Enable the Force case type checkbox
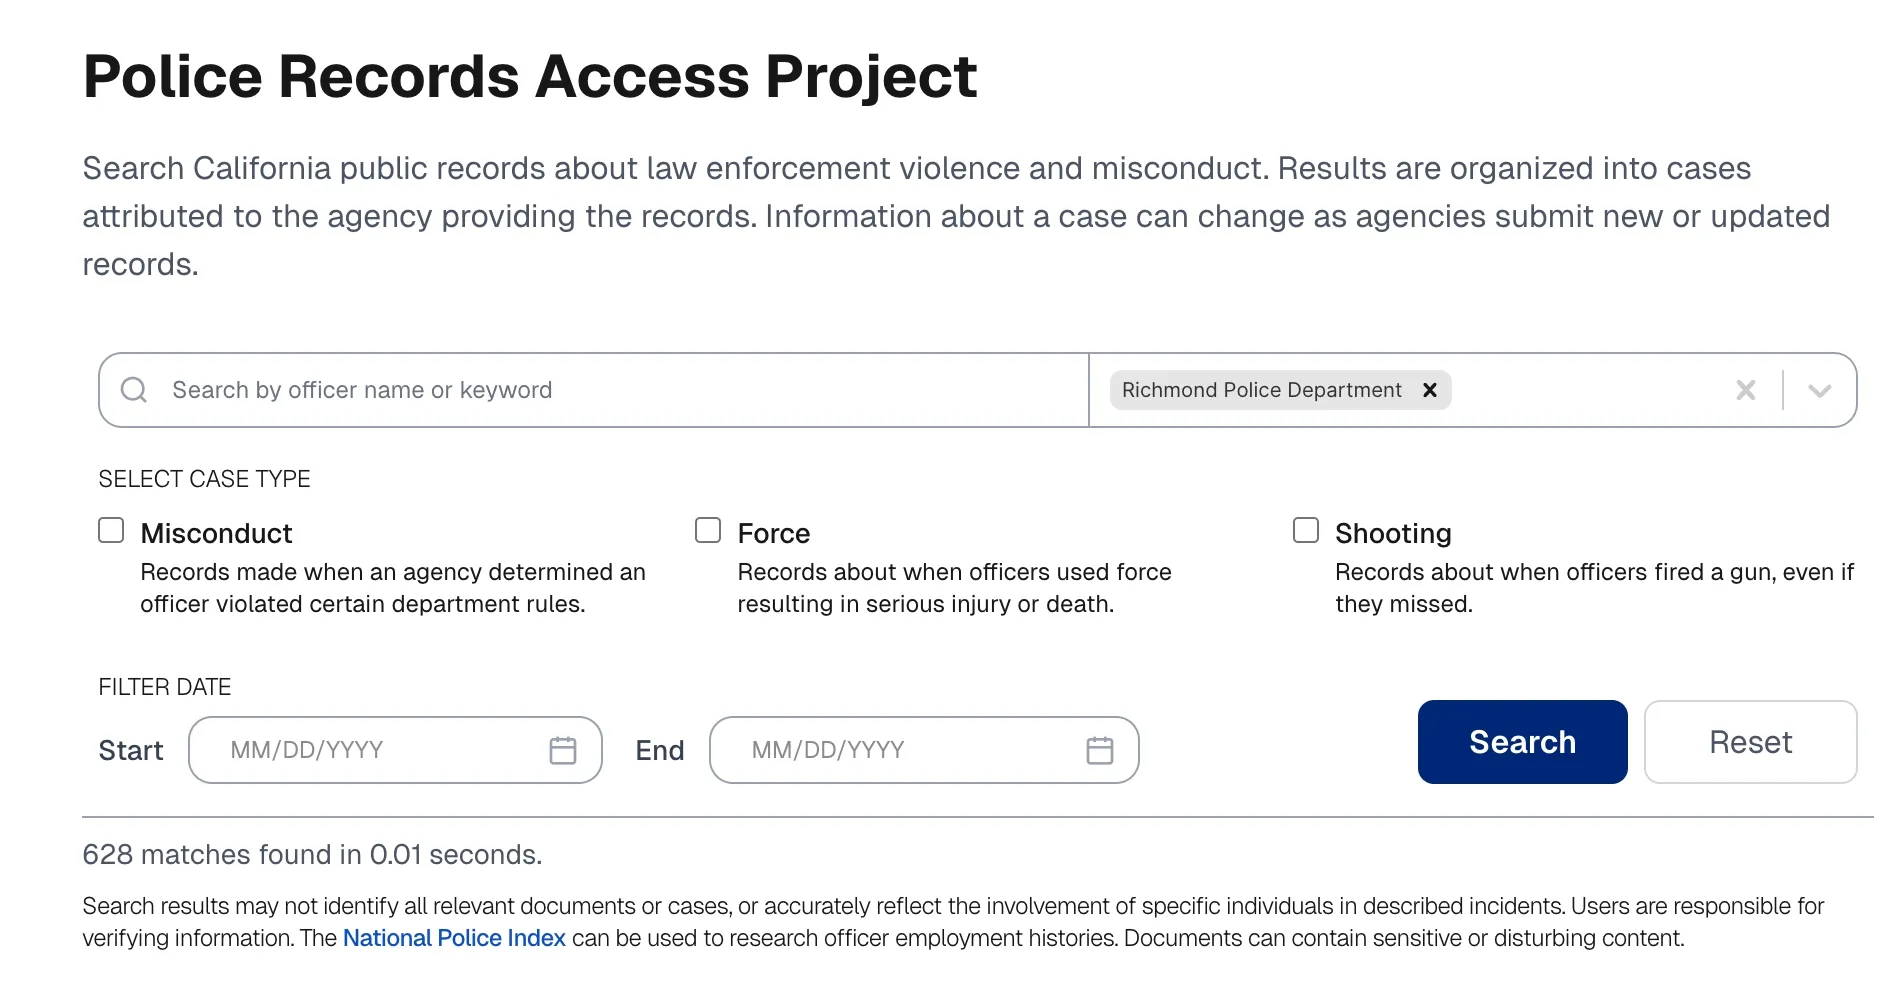The image size is (1898, 982). click(708, 530)
